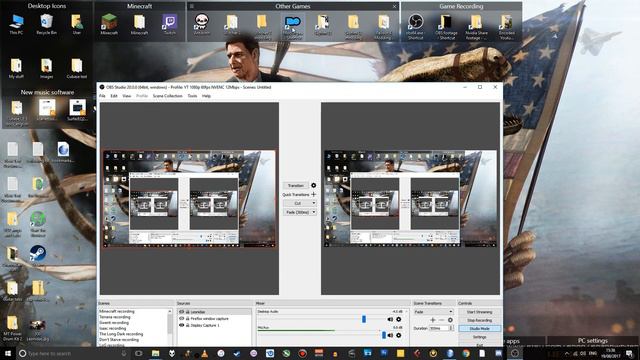Viewport: 640px width, 360px height.
Task: Open the Fade scene transition combo box
Action: click(433, 312)
